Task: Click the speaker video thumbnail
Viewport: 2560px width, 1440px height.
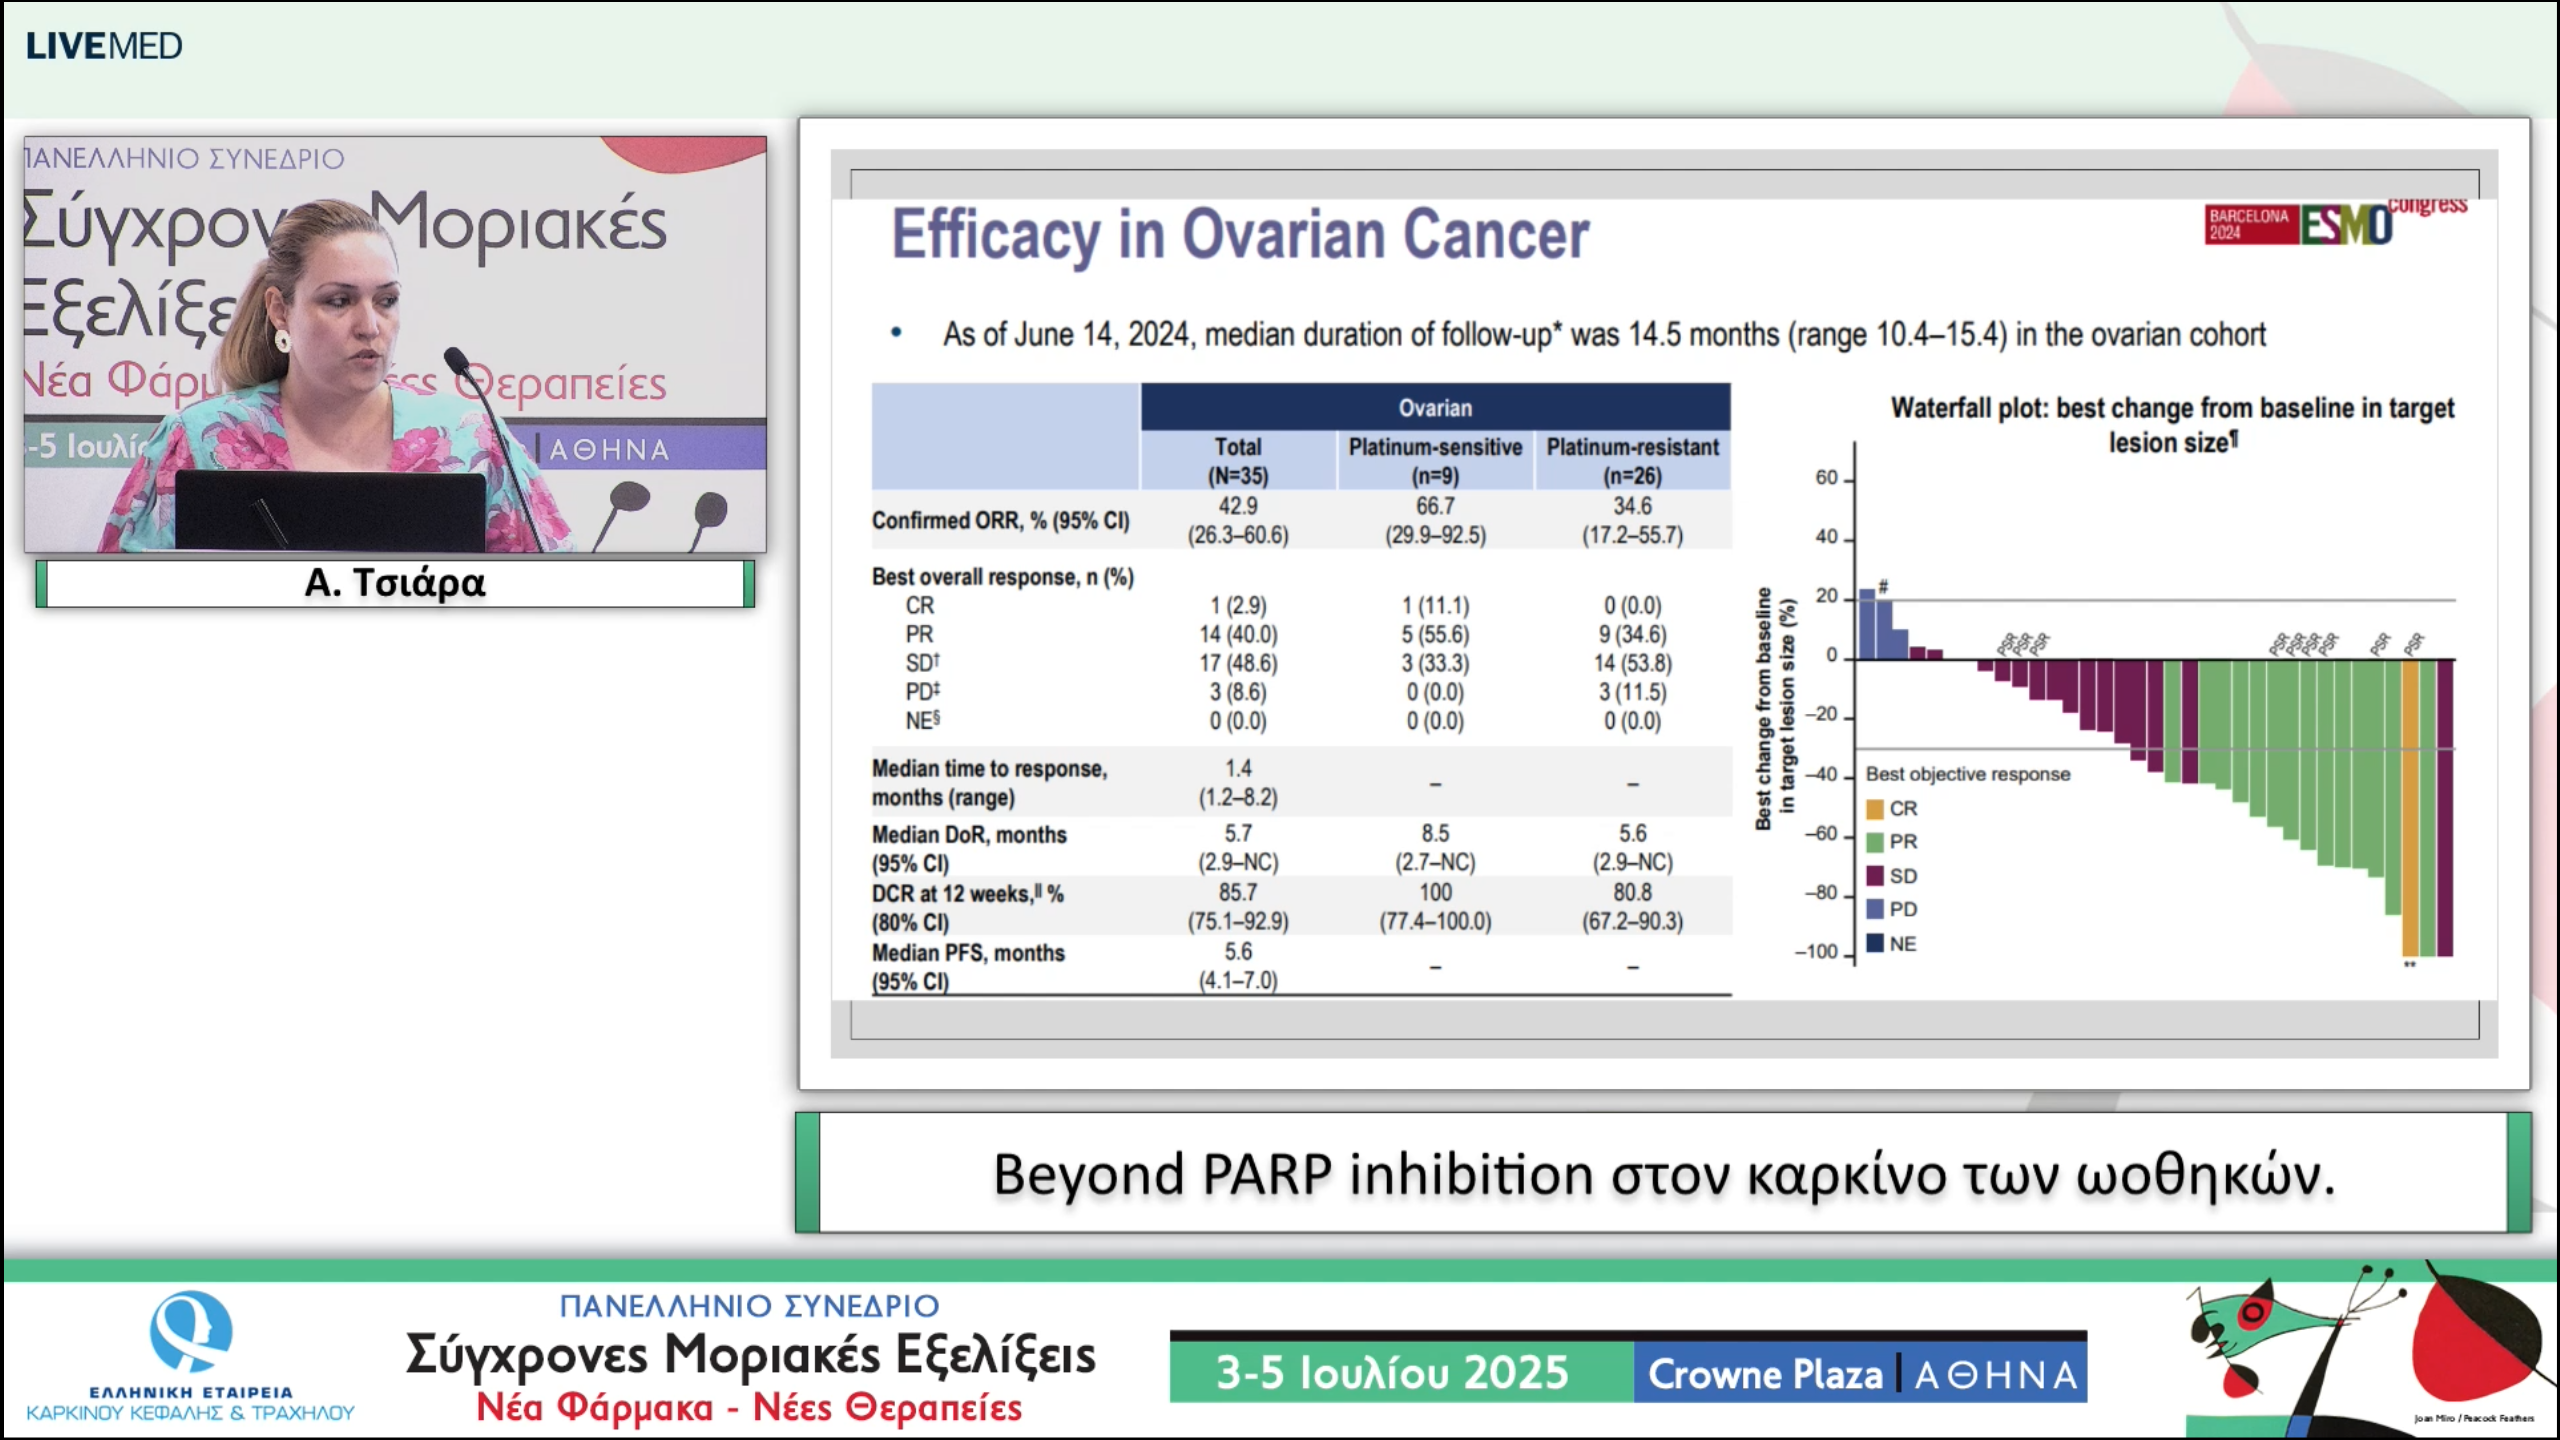Action: click(395, 345)
